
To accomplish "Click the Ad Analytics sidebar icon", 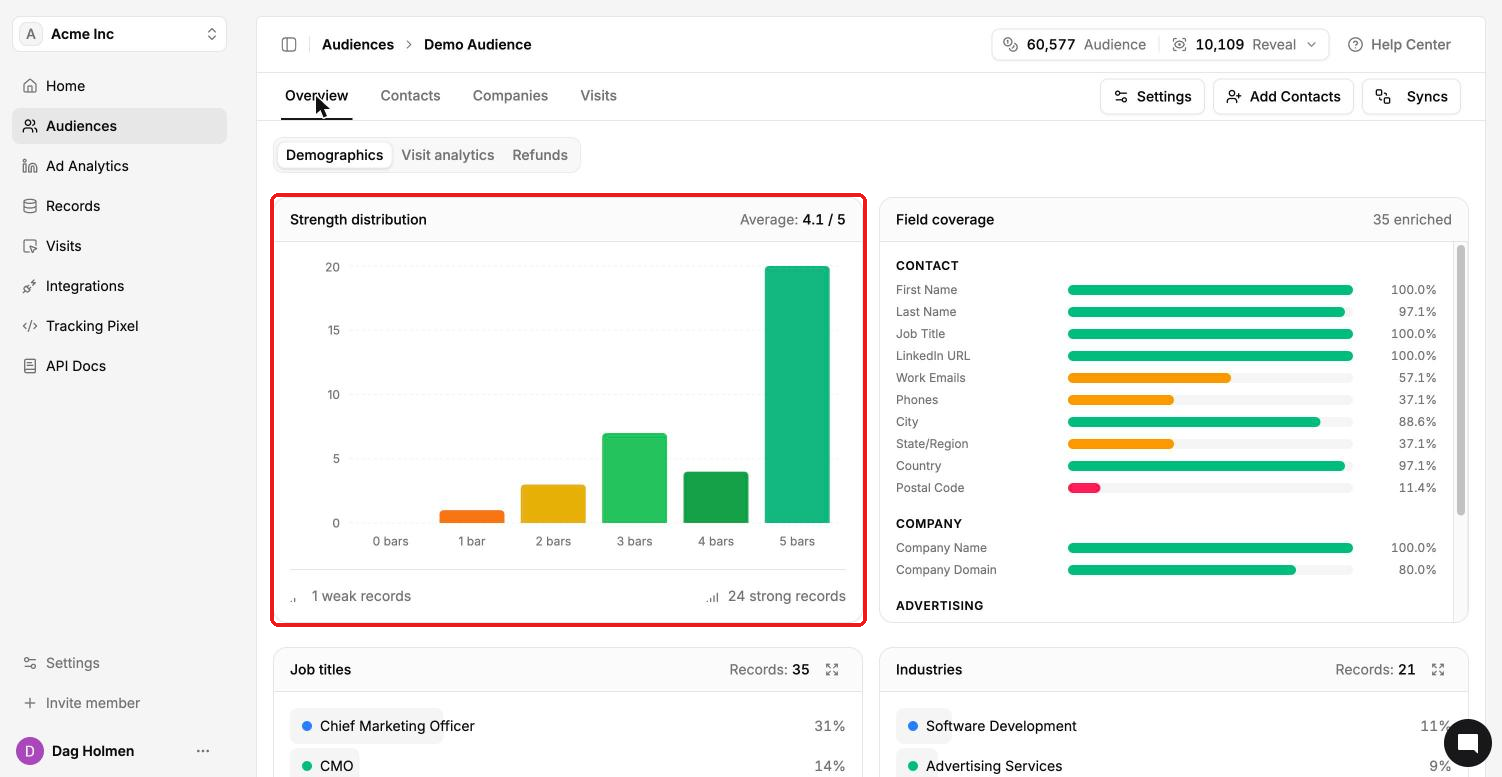I will (30, 166).
